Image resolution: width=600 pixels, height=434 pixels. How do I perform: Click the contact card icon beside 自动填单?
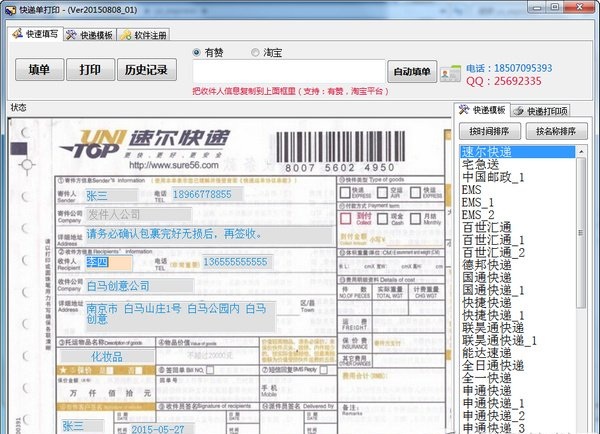[450, 73]
